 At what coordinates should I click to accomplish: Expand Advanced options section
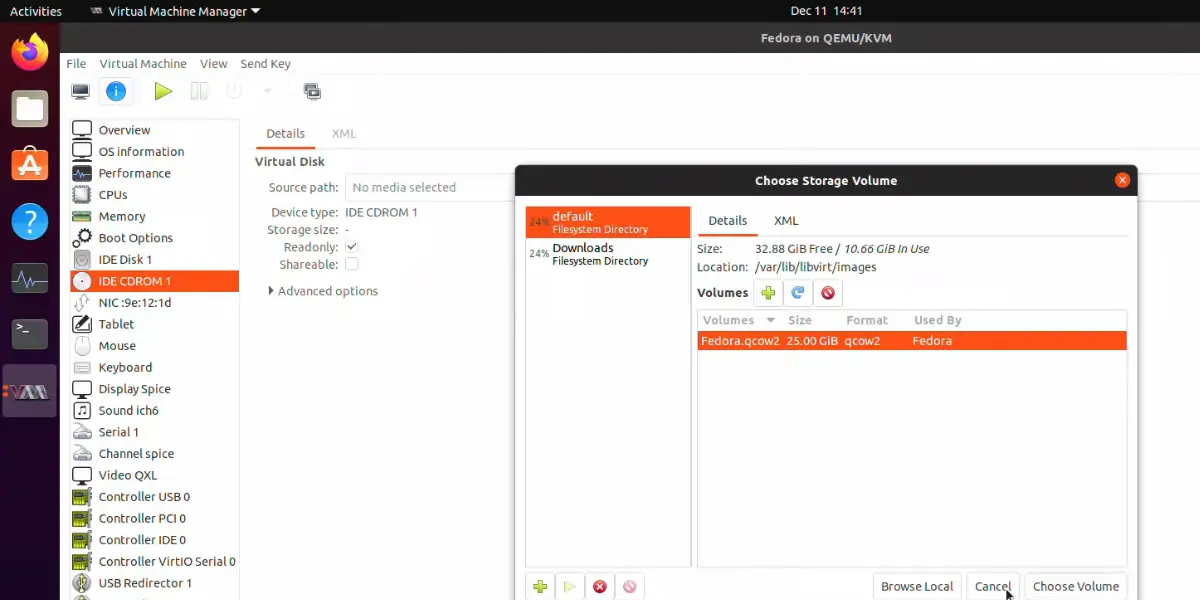pos(323,291)
